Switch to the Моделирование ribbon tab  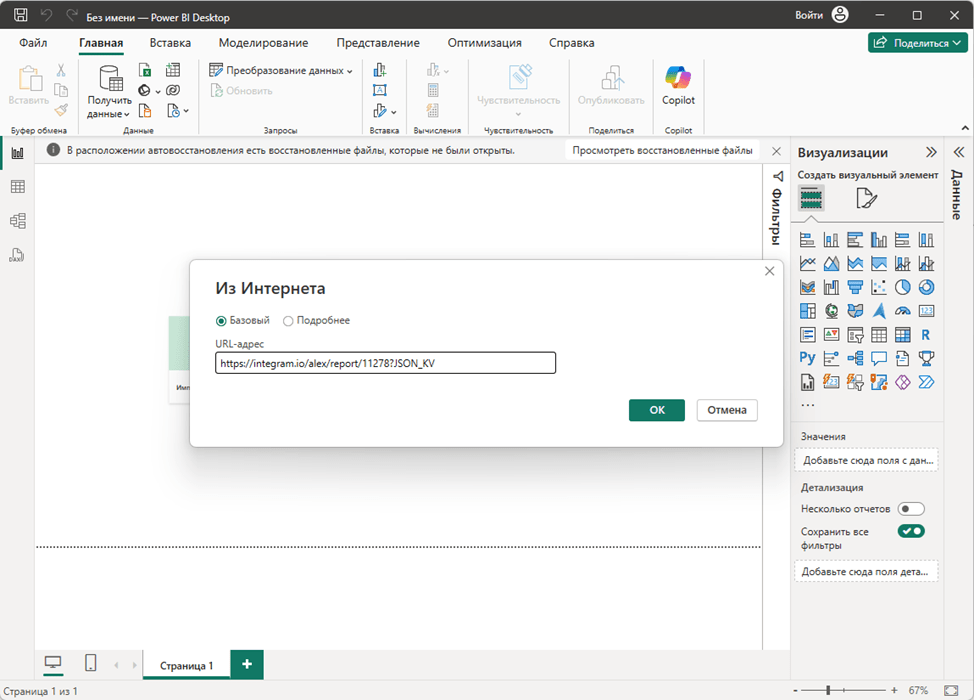263,43
